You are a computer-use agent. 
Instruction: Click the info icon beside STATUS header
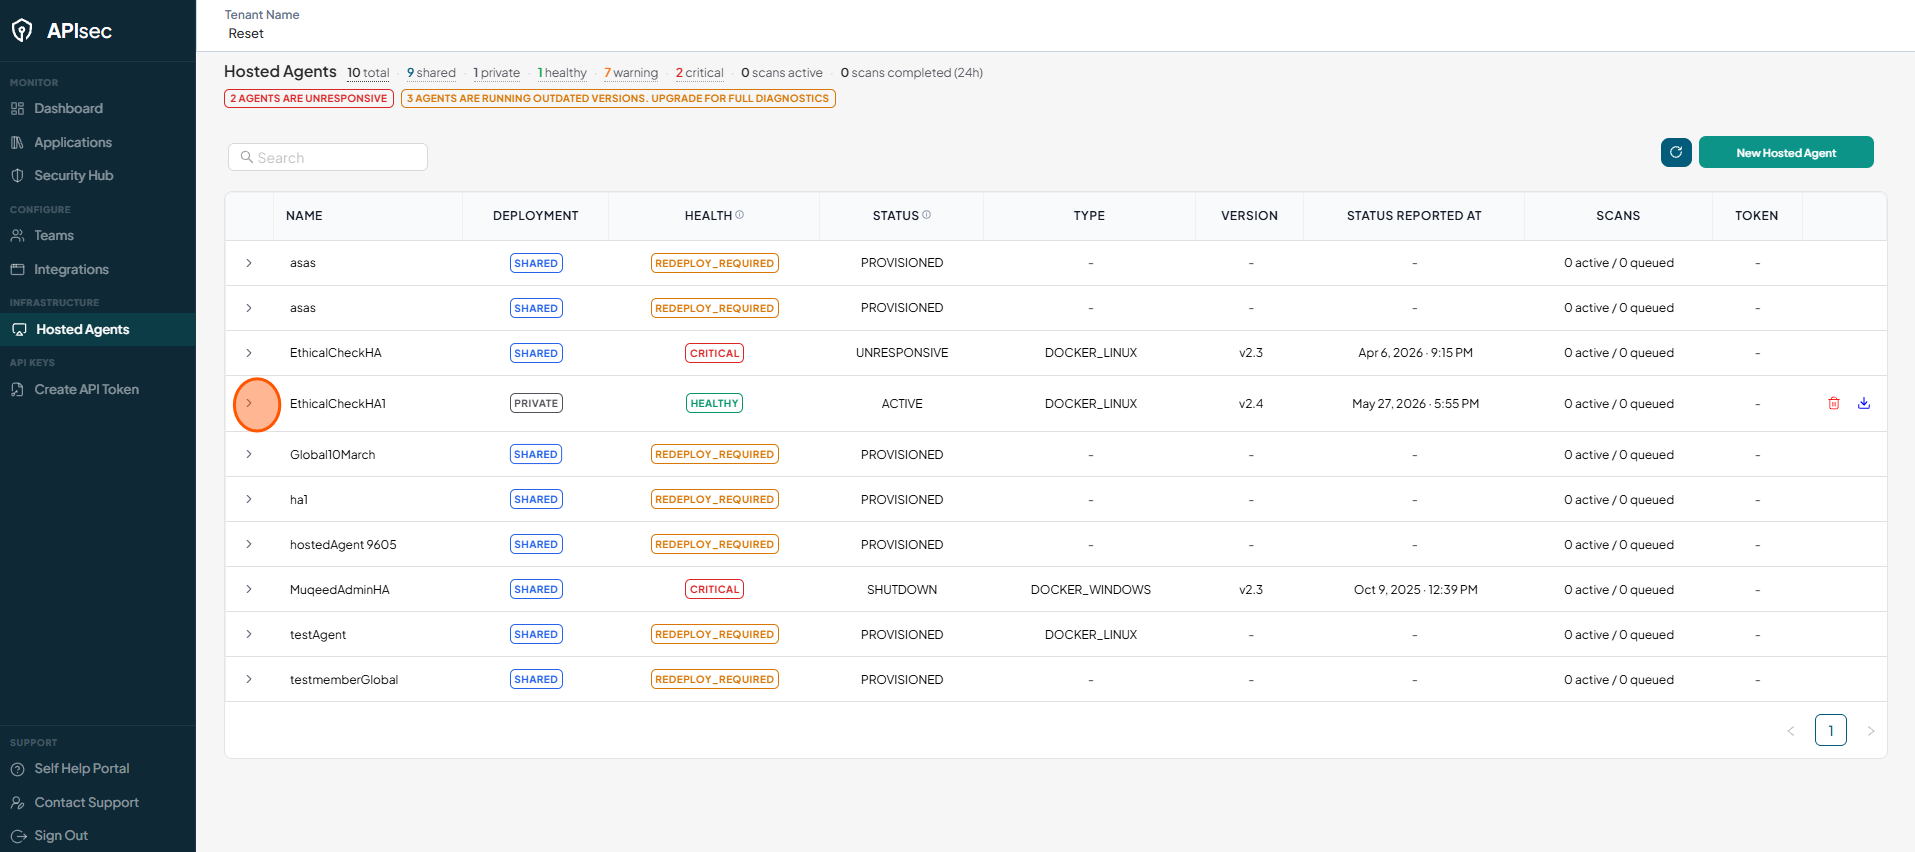[927, 215]
